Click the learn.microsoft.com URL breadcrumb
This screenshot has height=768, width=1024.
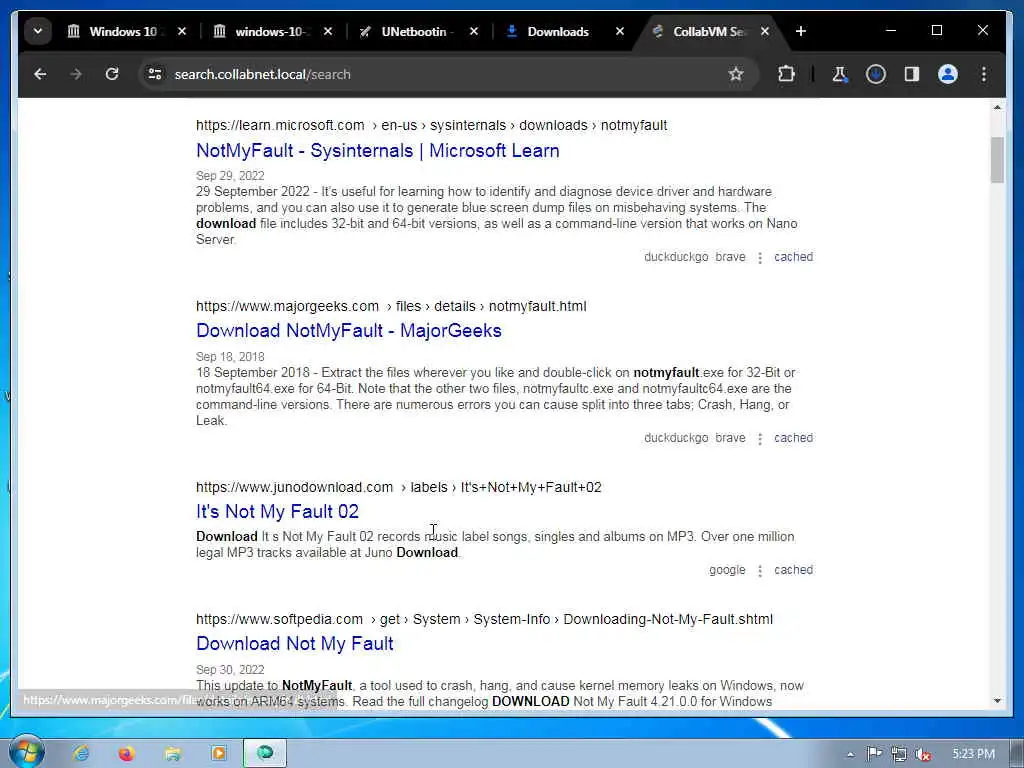pyautogui.click(x=432, y=125)
